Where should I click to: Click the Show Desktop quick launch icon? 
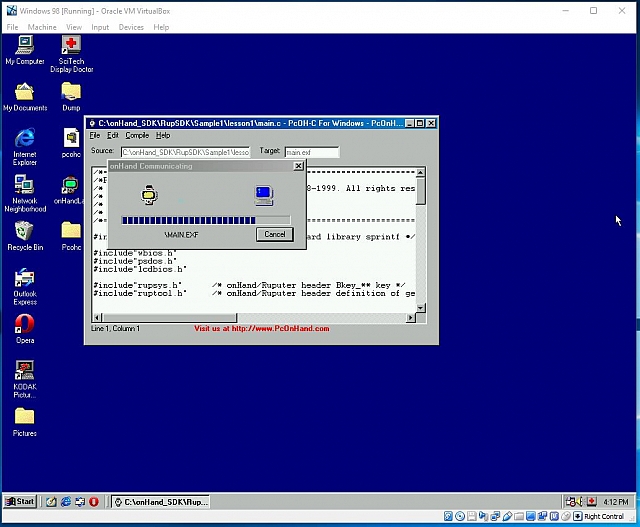click(x=51, y=502)
